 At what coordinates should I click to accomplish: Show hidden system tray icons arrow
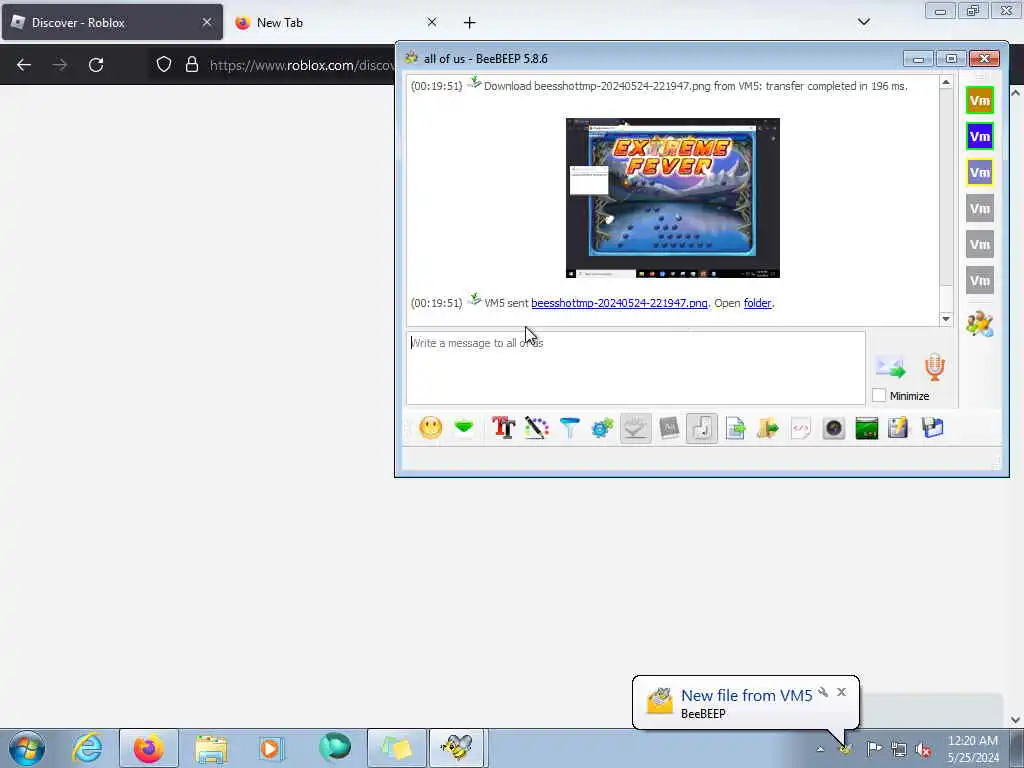click(x=820, y=749)
